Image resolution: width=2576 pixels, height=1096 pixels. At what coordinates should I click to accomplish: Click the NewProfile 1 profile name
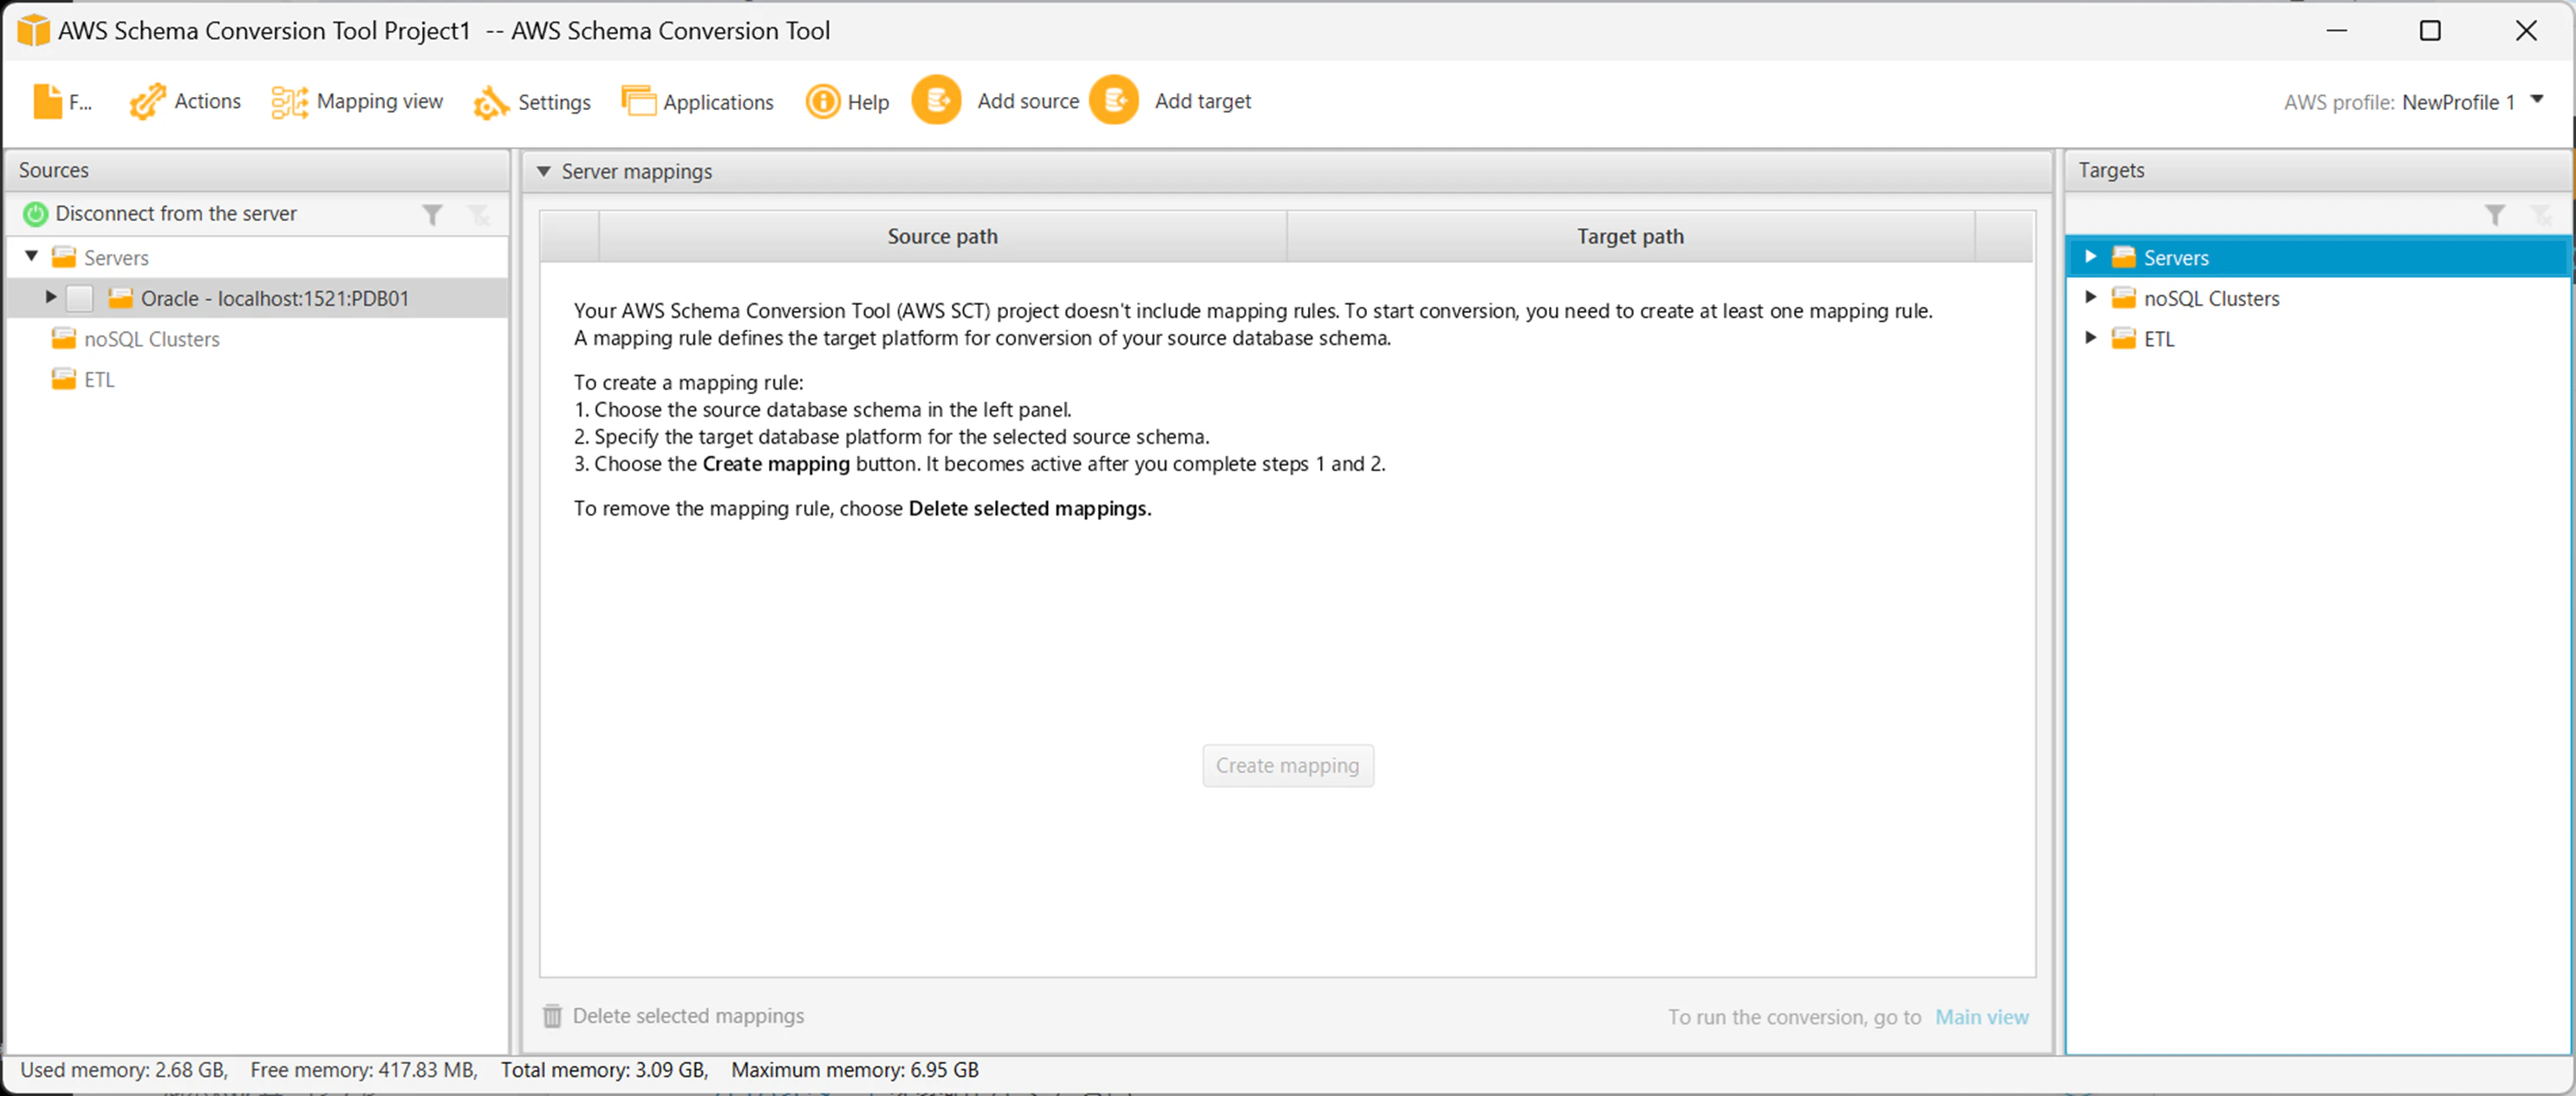coord(2458,102)
